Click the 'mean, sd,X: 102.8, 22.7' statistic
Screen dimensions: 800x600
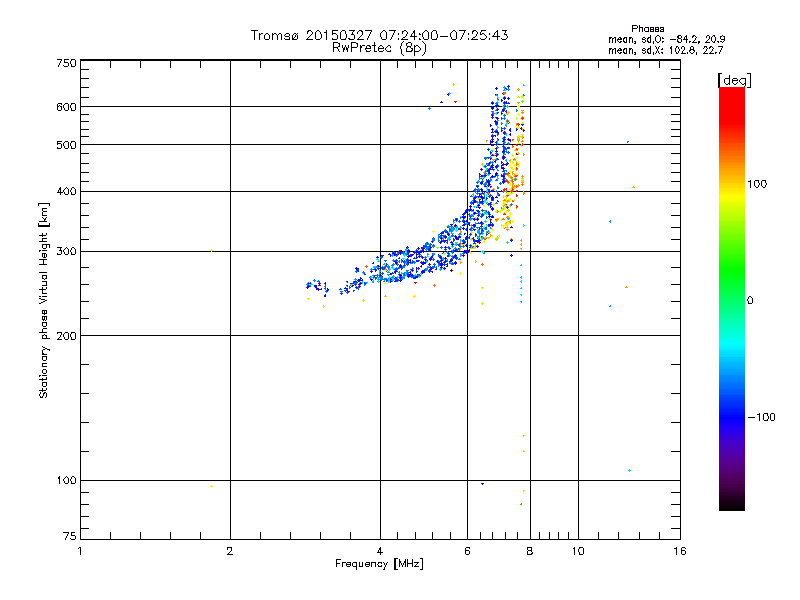pos(665,50)
